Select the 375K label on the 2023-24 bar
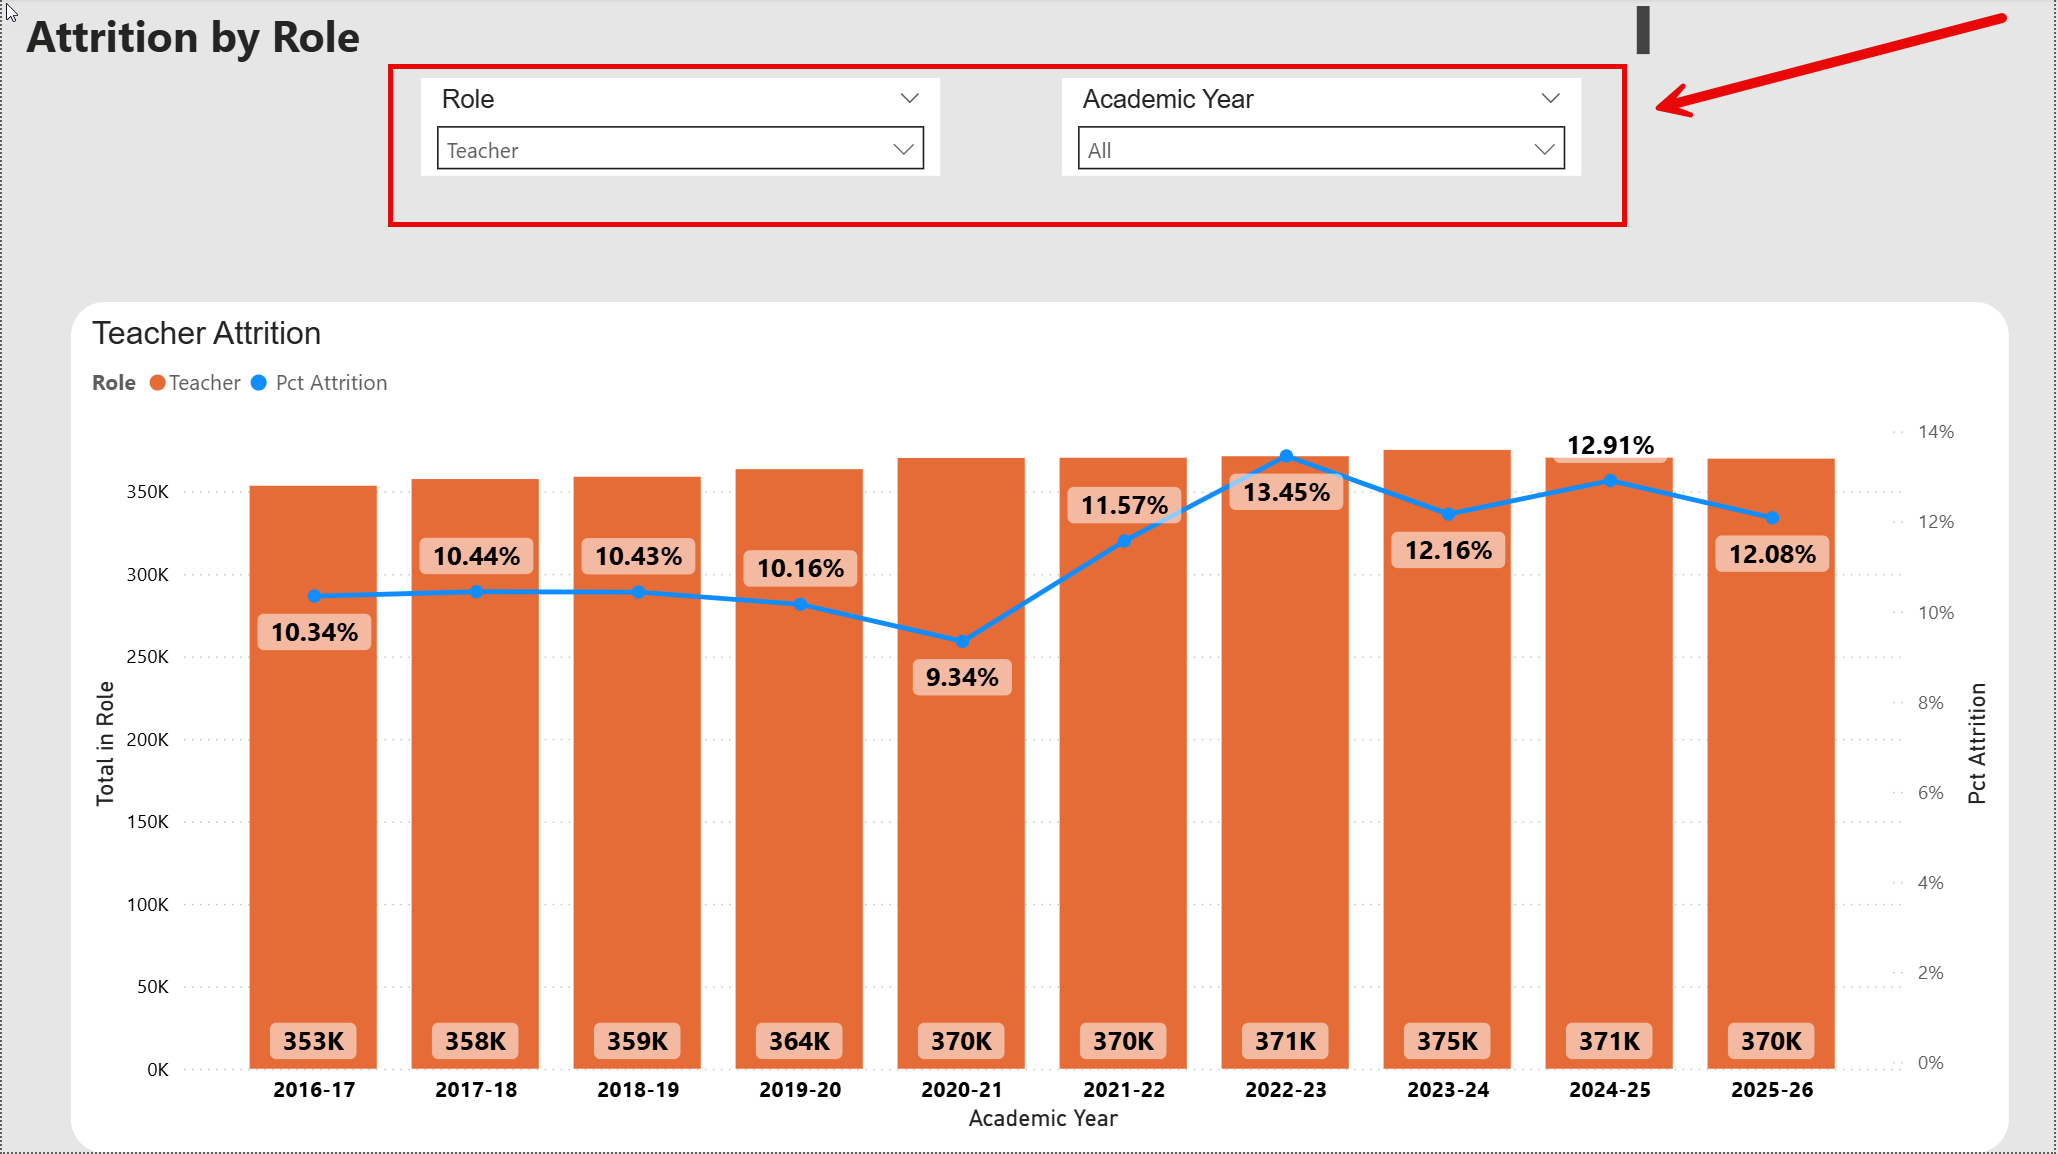 1447,1041
